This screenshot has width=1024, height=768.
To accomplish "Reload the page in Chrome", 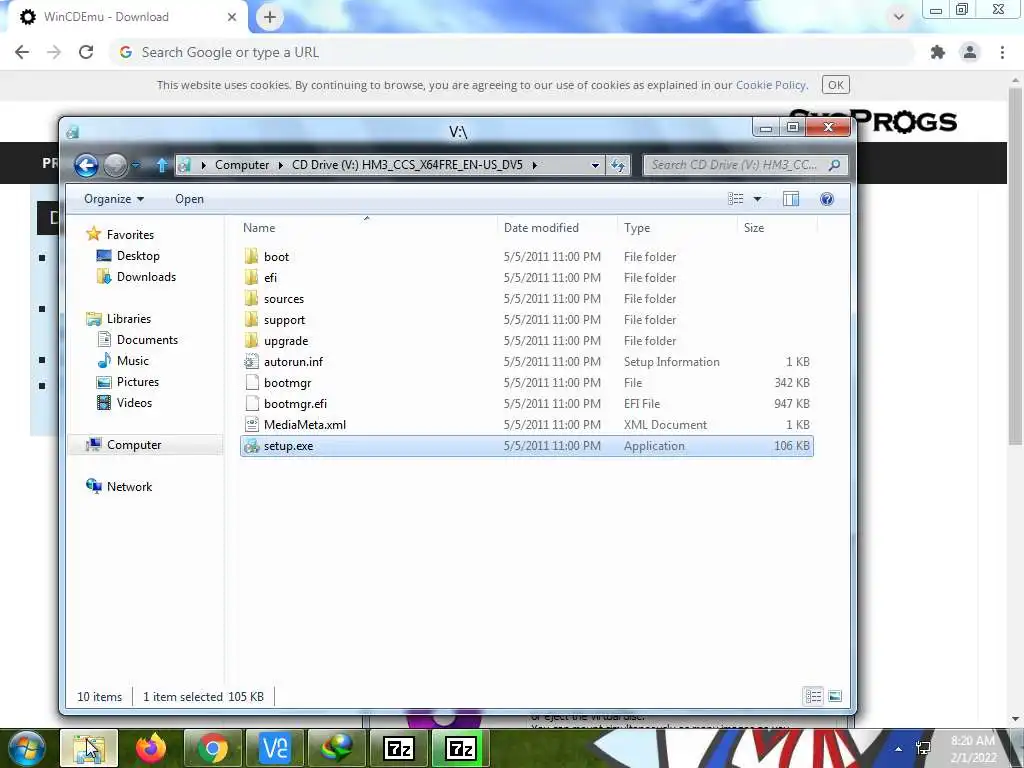I will coord(86,52).
